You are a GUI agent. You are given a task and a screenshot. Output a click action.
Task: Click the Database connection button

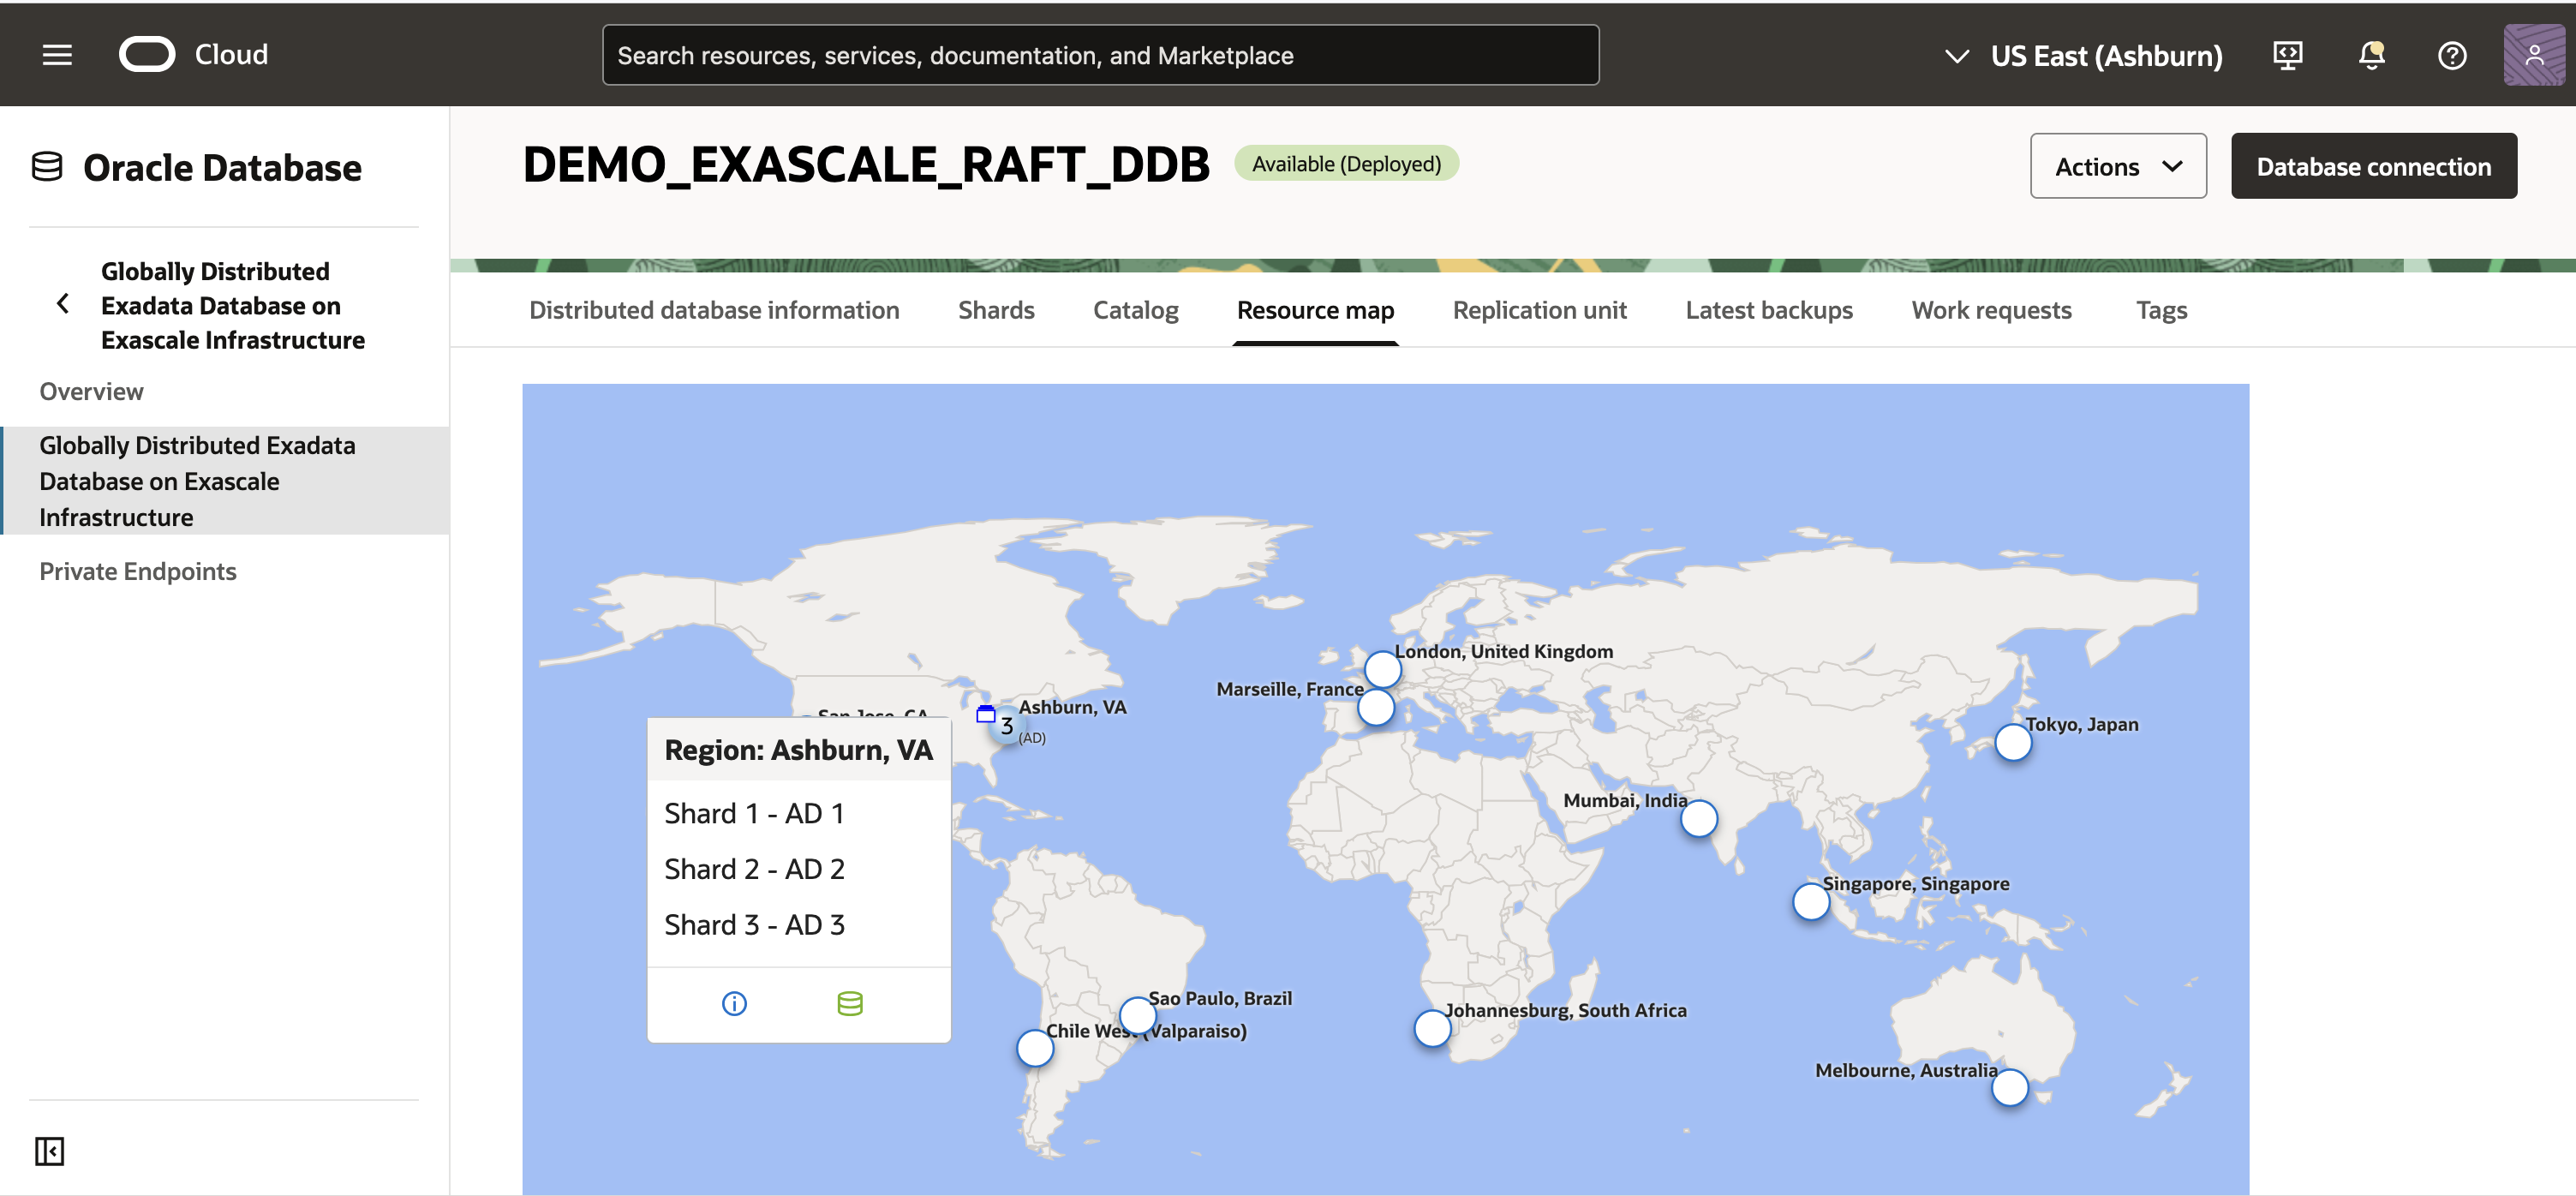point(2374,166)
